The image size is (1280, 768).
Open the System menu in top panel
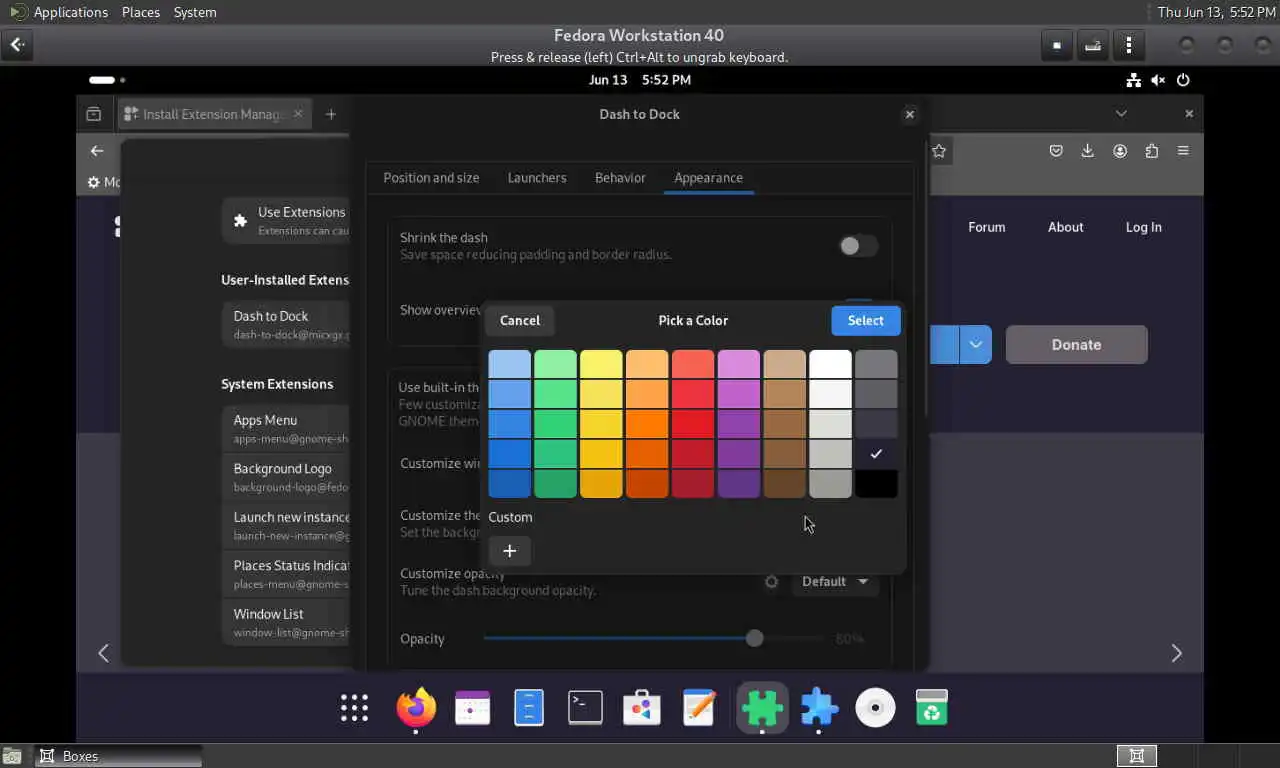click(195, 12)
